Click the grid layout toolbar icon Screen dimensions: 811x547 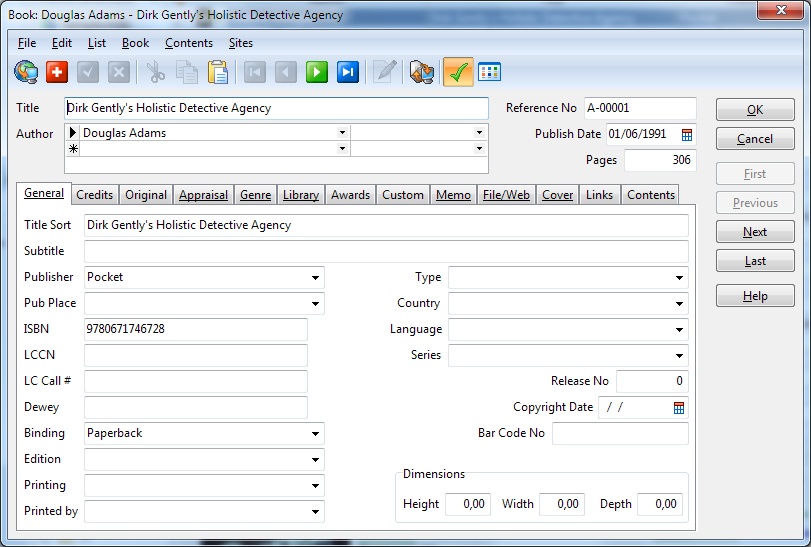pyautogui.click(x=489, y=72)
